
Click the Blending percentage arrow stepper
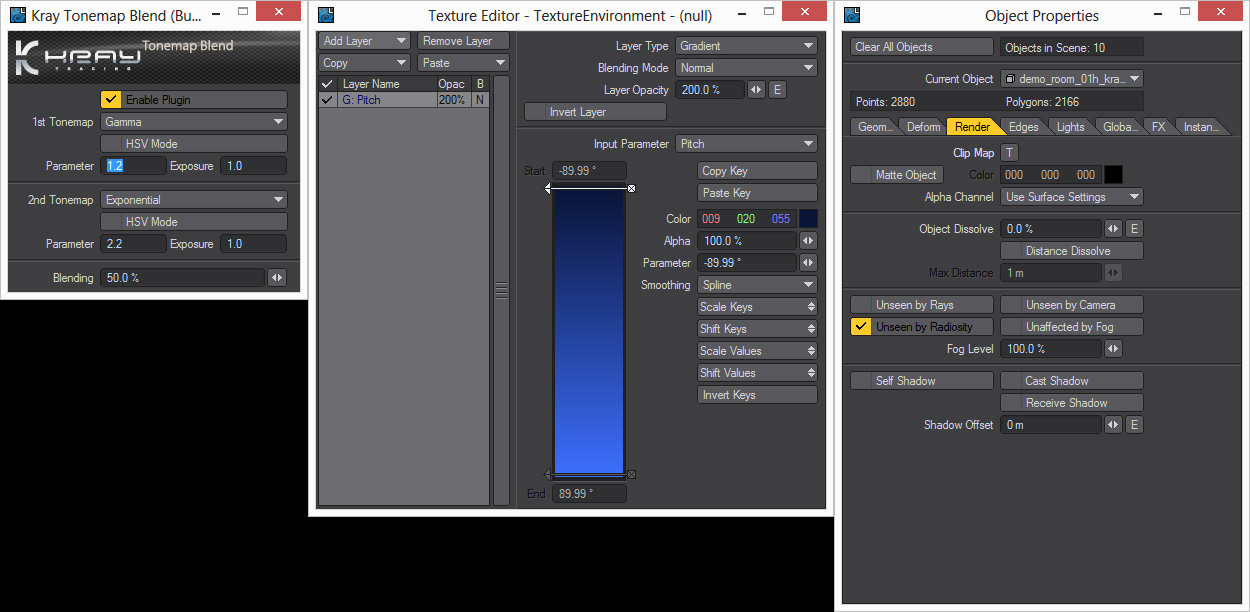click(278, 278)
